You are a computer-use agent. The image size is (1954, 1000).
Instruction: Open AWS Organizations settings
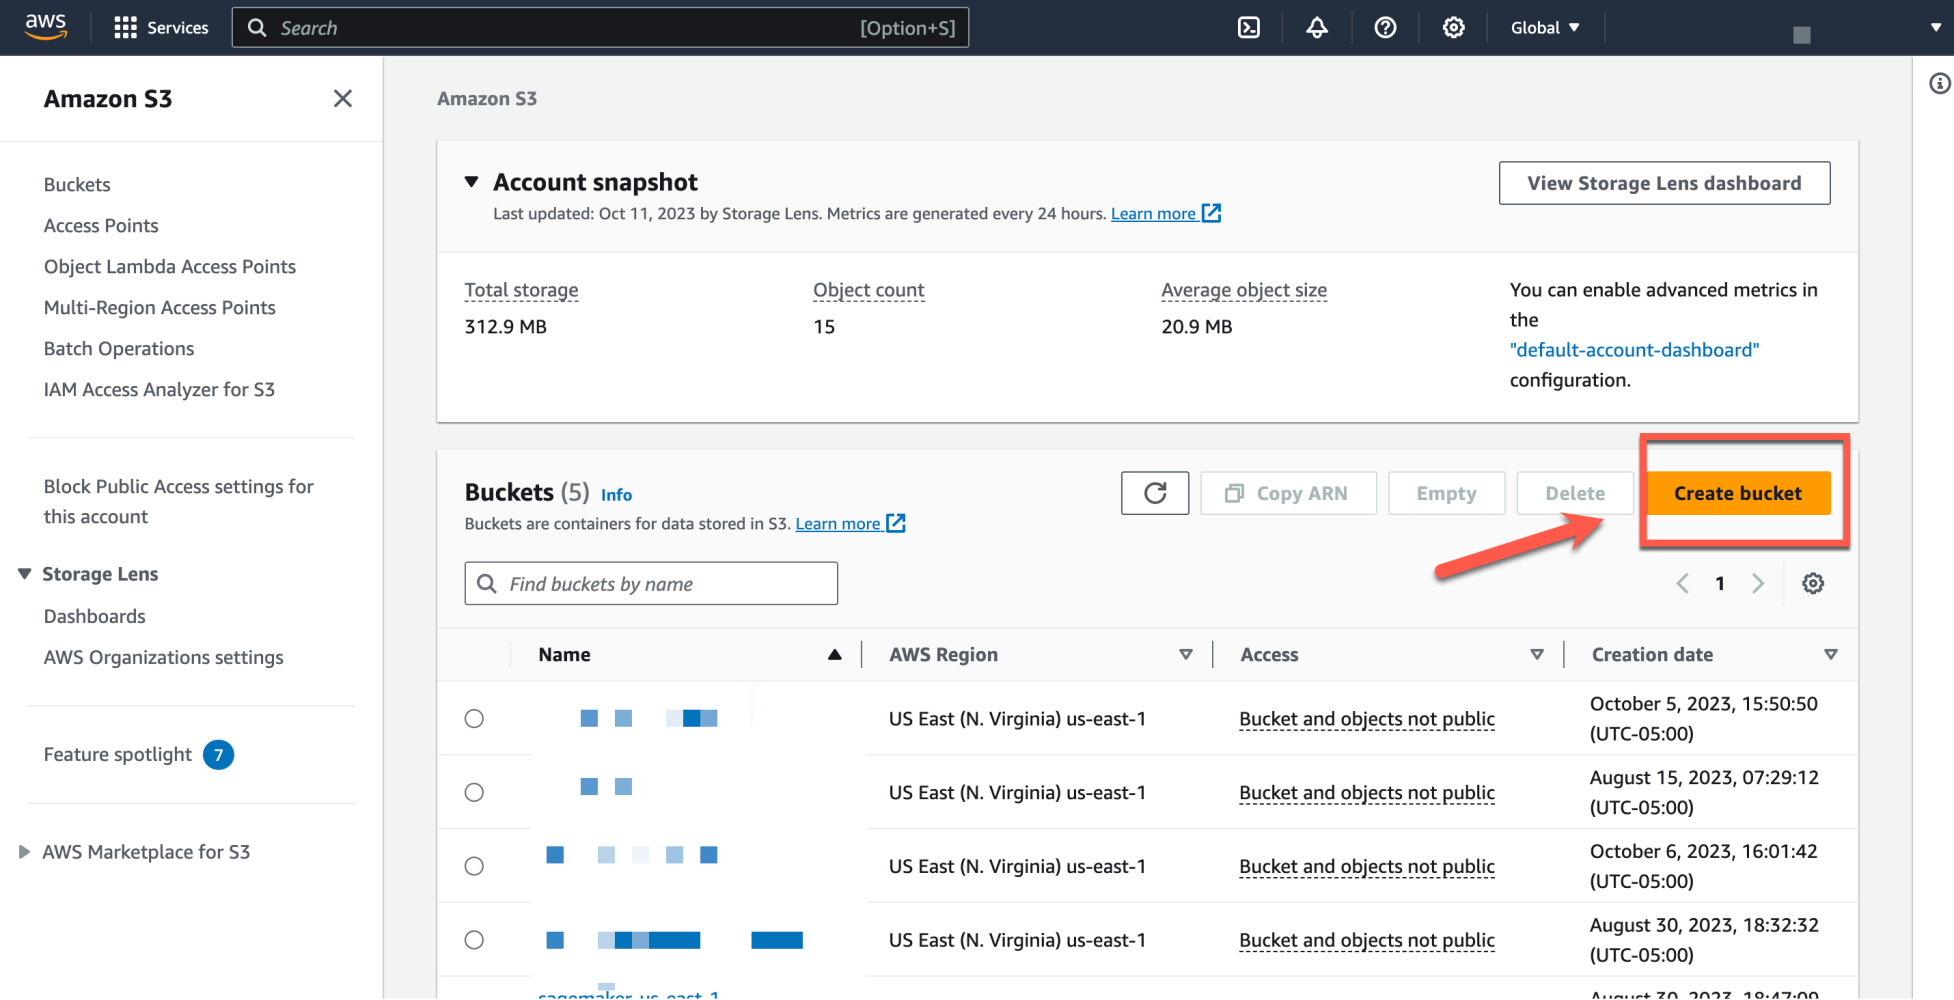tap(164, 658)
